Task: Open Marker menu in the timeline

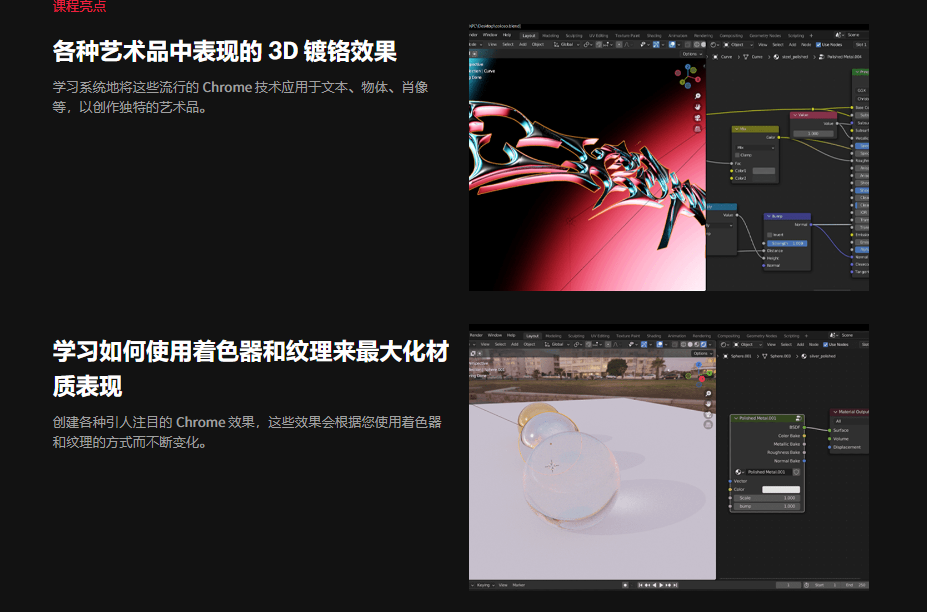Action: 518,585
